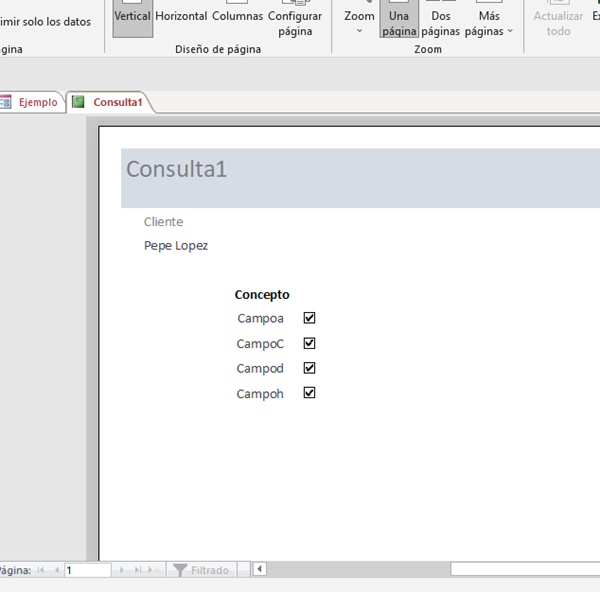The height and width of the screenshot is (592, 600).
Task: Select Vertical page orientation
Action: (x=132, y=18)
